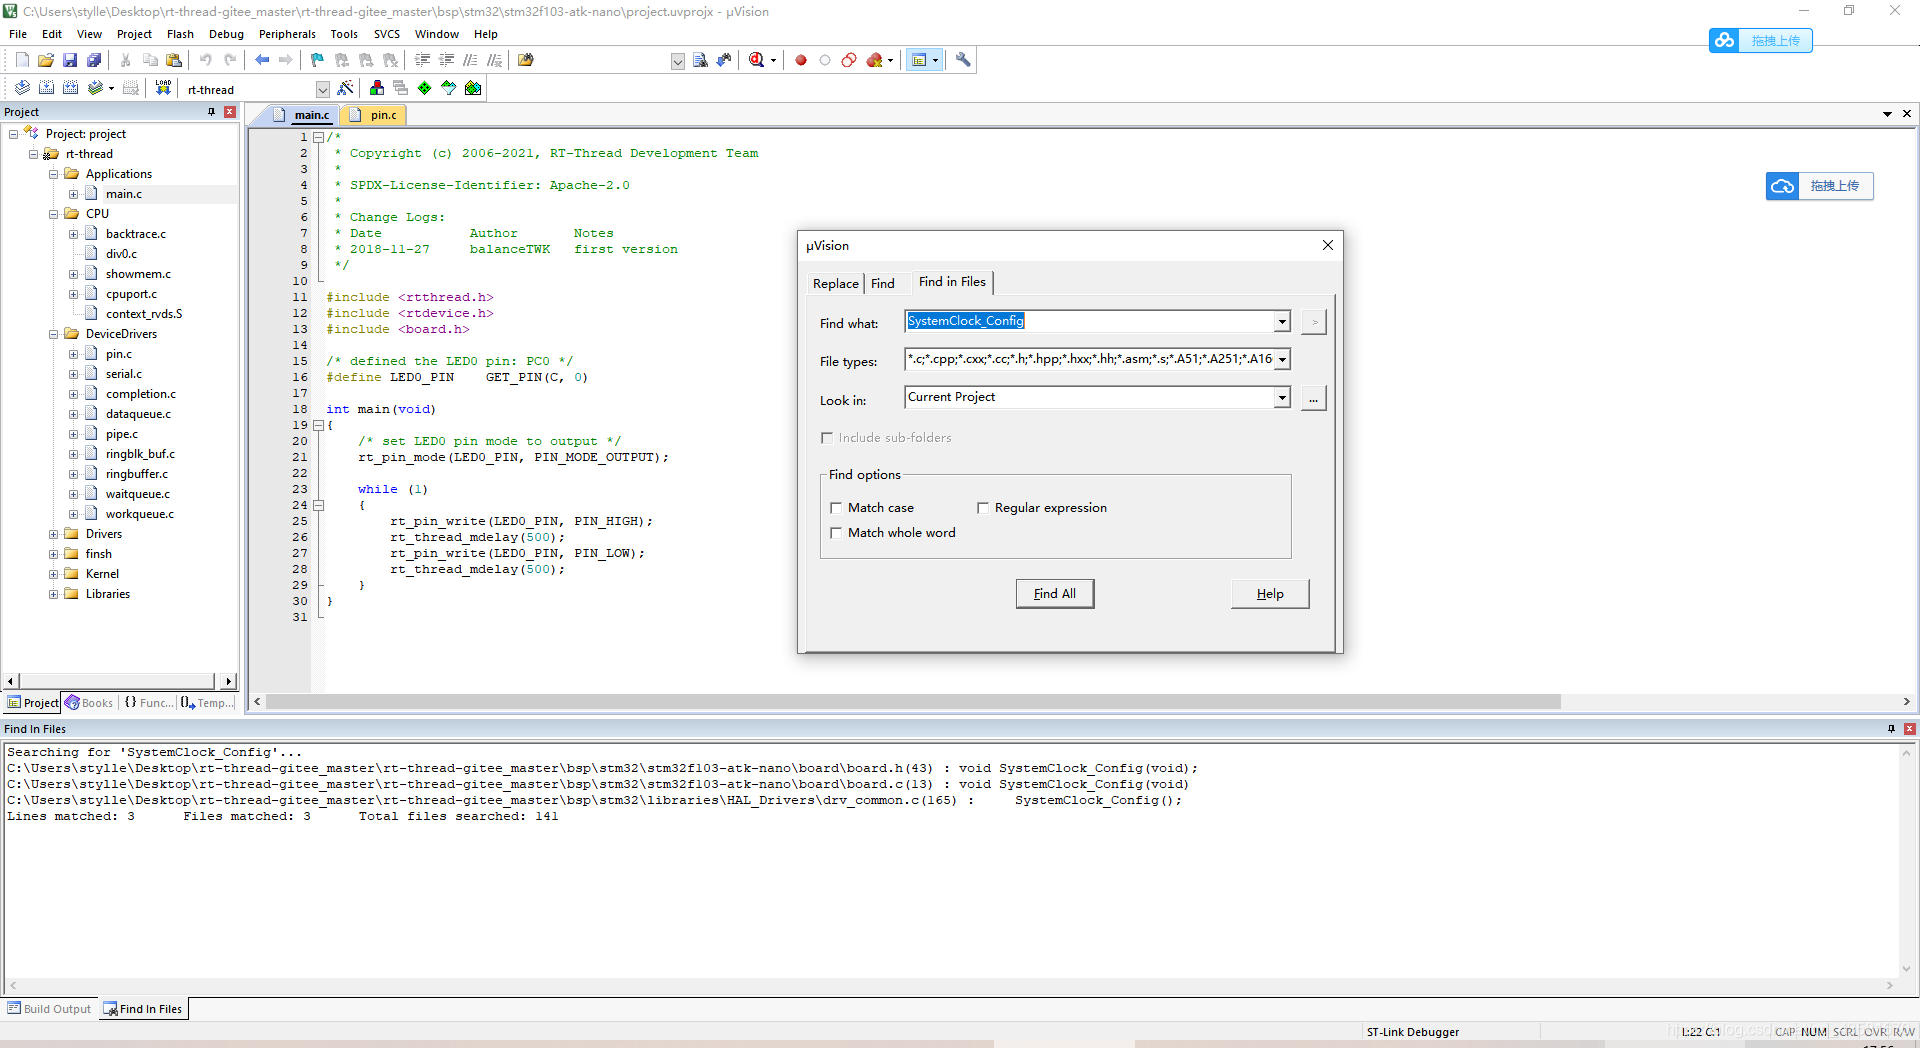Collapse the Applications folder

point(54,174)
